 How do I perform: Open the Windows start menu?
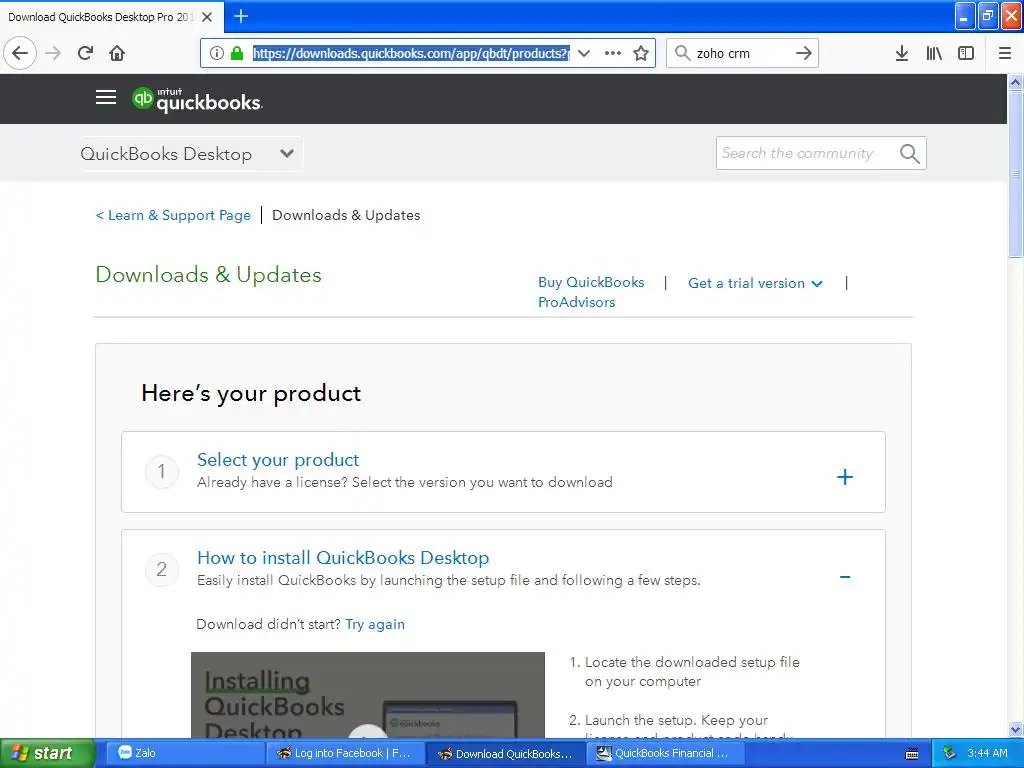pos(47,753)
